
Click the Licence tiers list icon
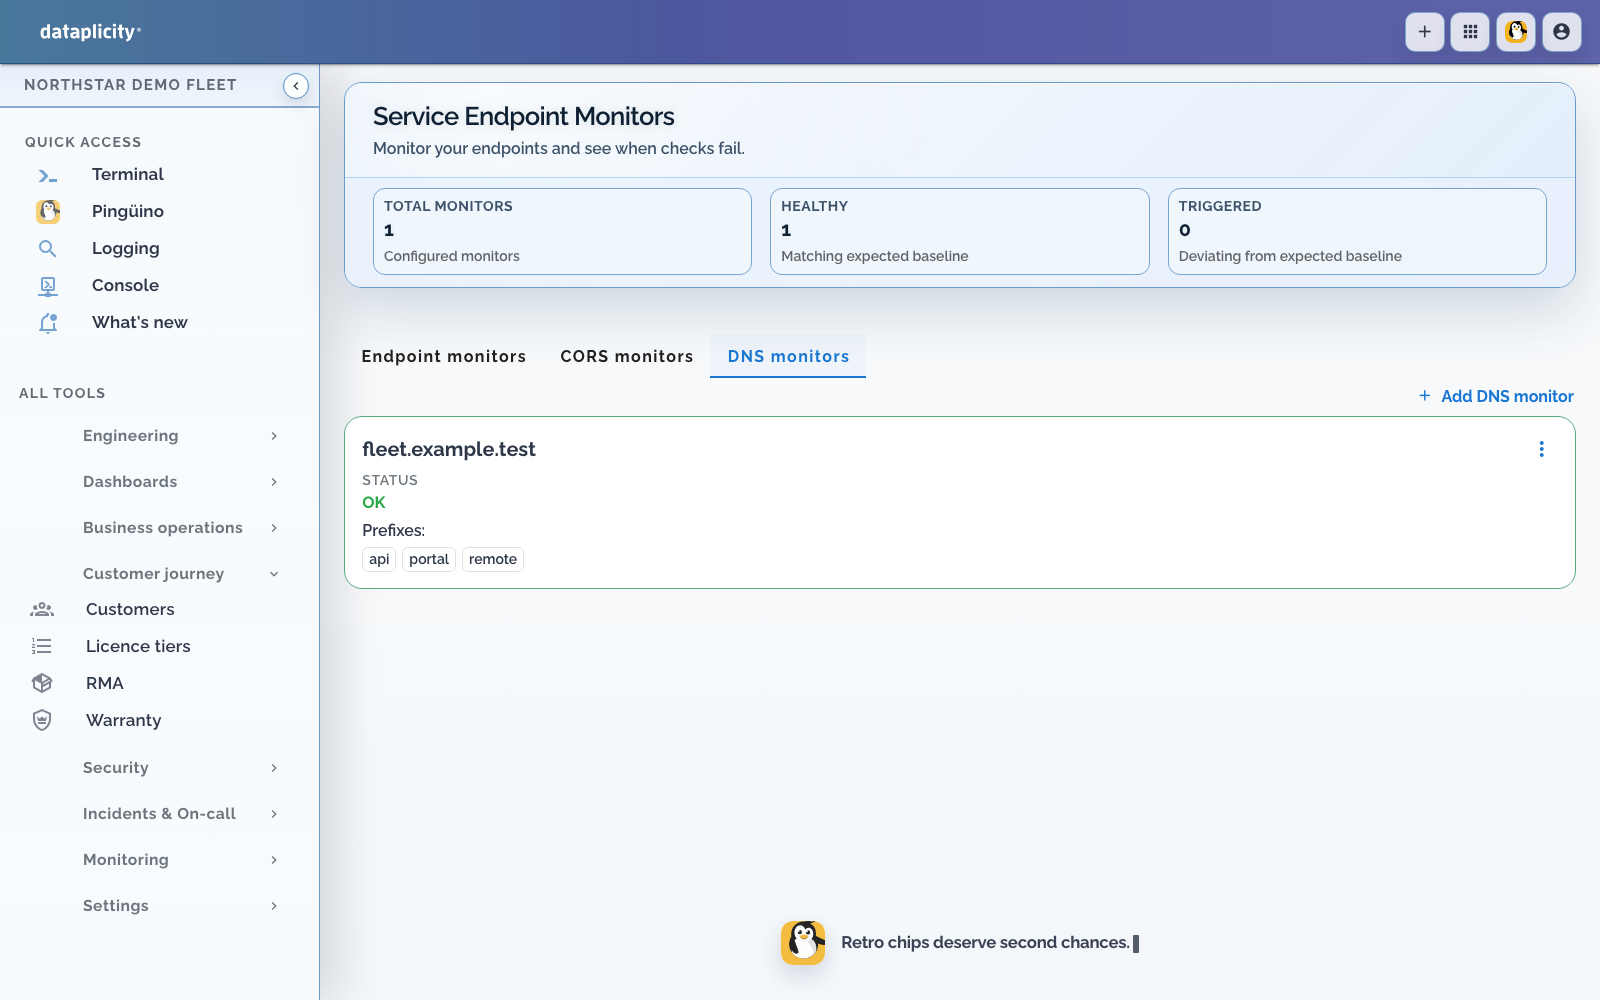coord(42,646)
